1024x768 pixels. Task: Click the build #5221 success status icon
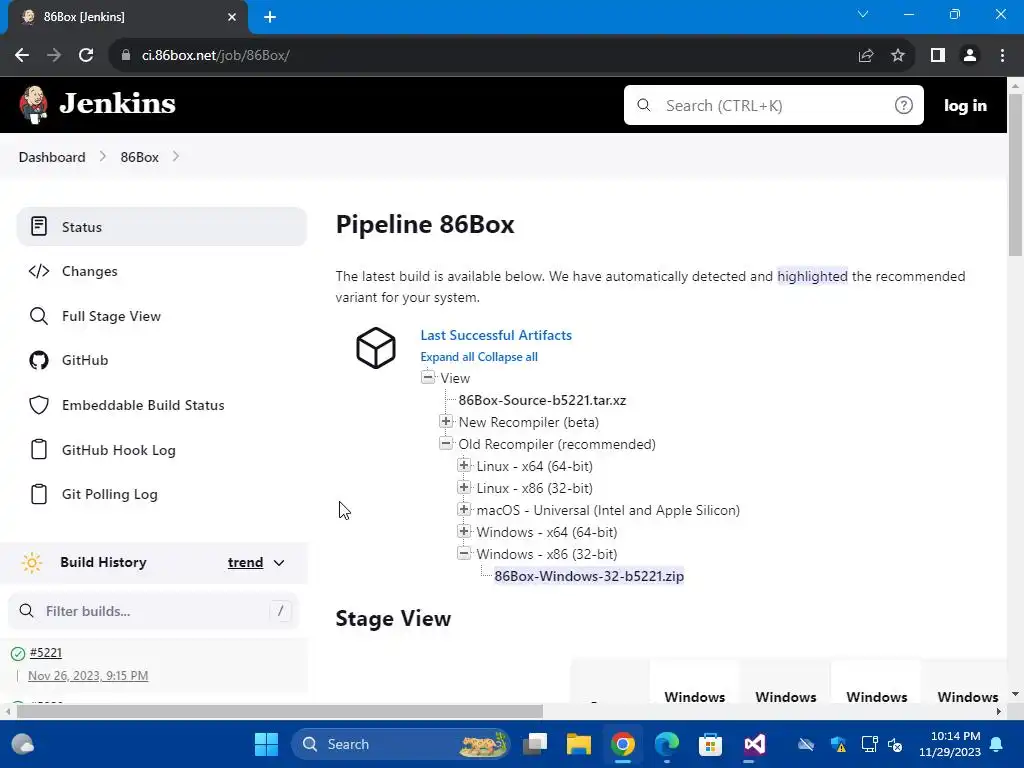coord(18,653)
